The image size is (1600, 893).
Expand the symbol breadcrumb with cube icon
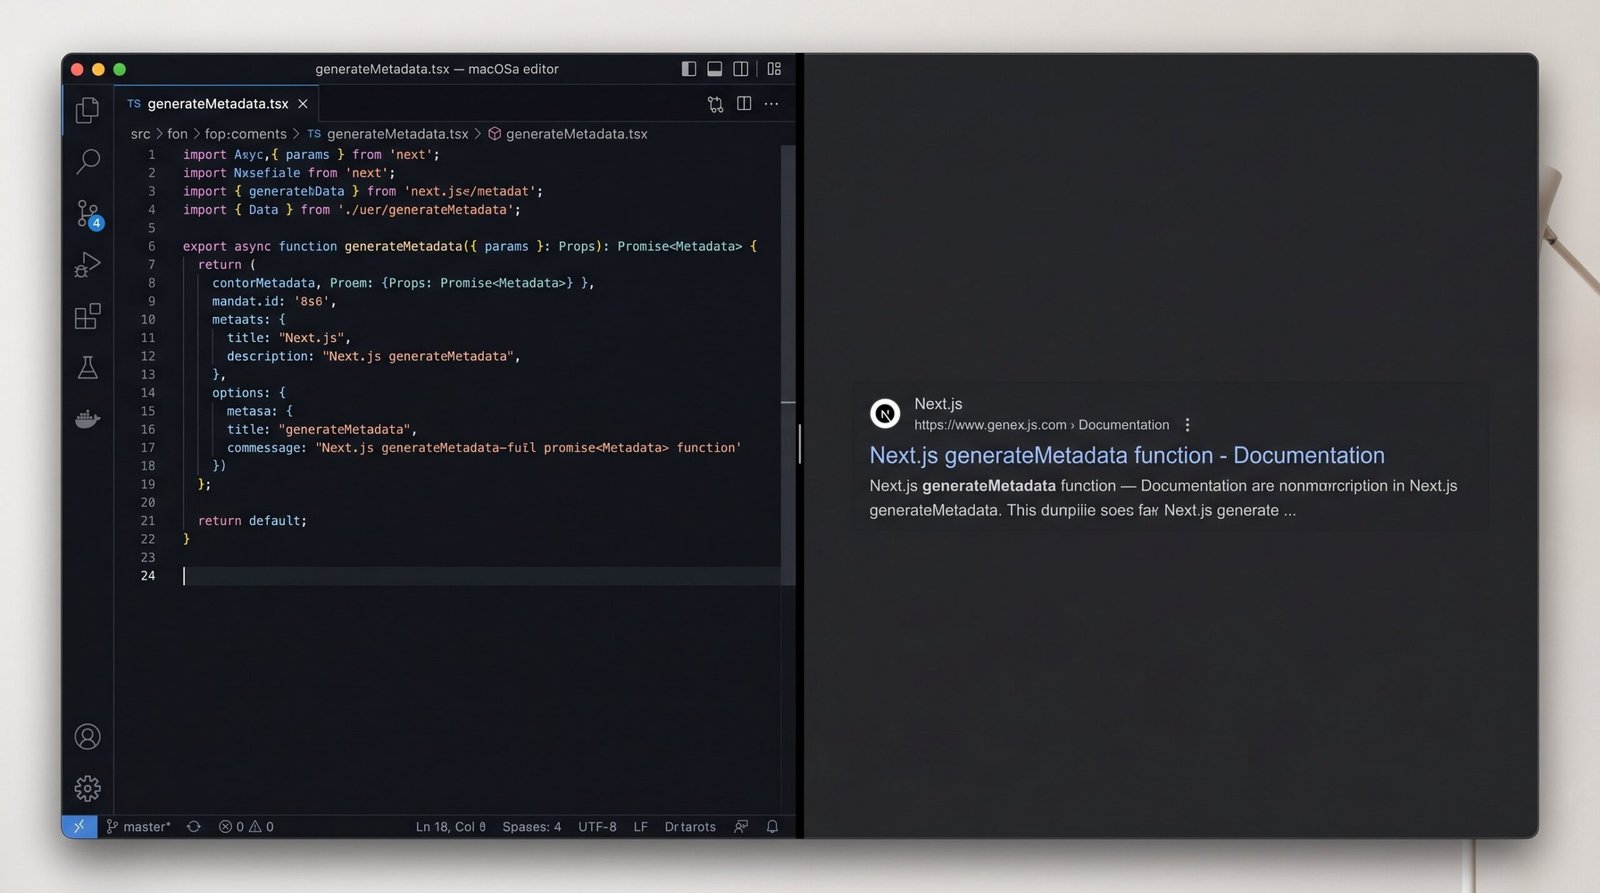pos(568,134)
